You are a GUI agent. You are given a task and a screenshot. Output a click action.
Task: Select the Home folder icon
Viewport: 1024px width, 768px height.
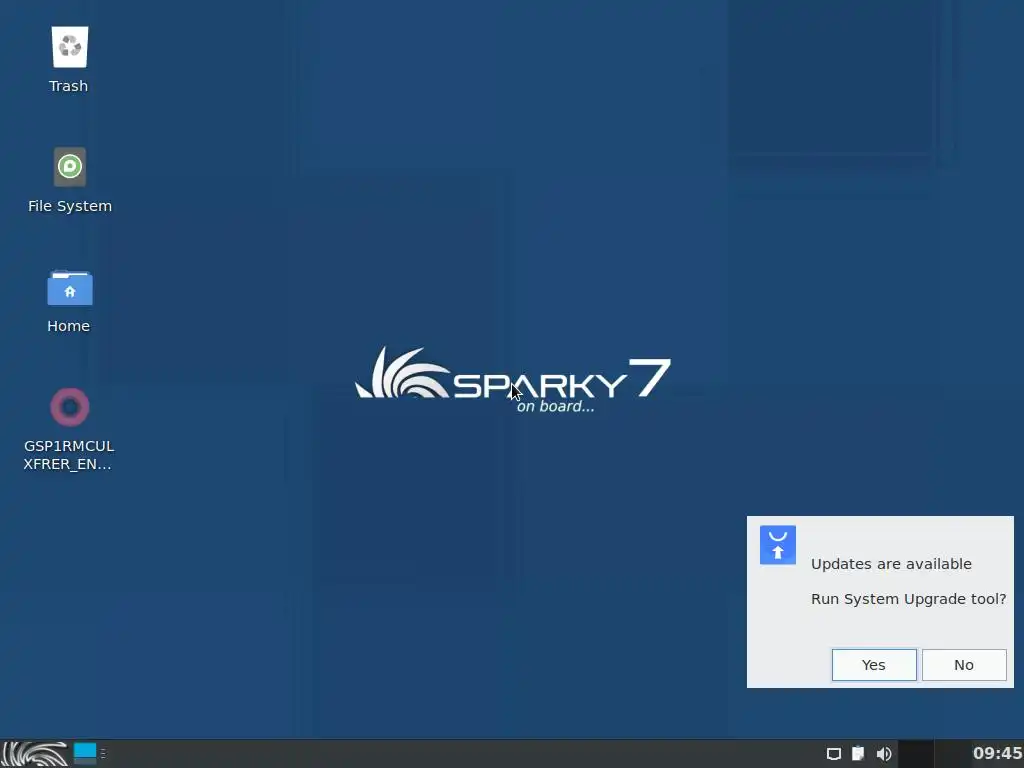[69, 287]
